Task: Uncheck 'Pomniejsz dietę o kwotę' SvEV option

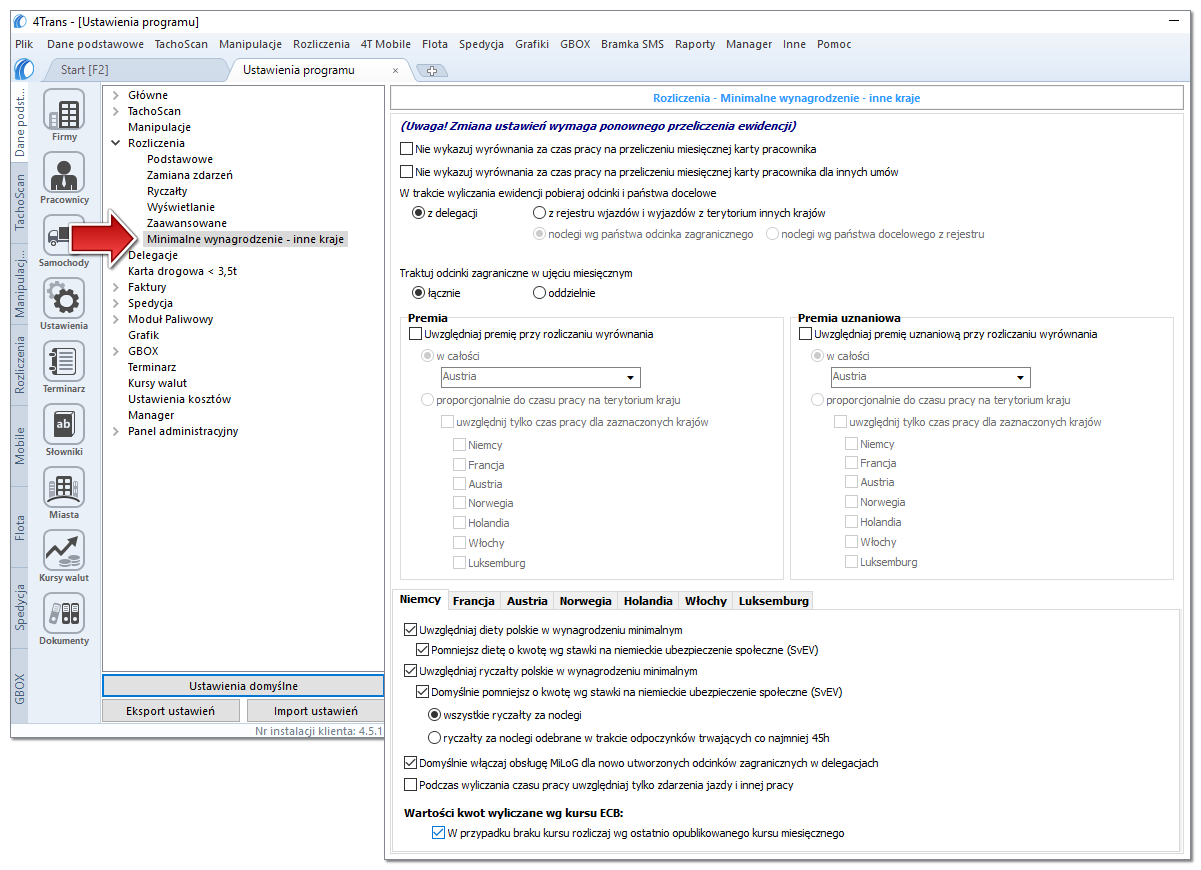Action: [x=422, y=650]
